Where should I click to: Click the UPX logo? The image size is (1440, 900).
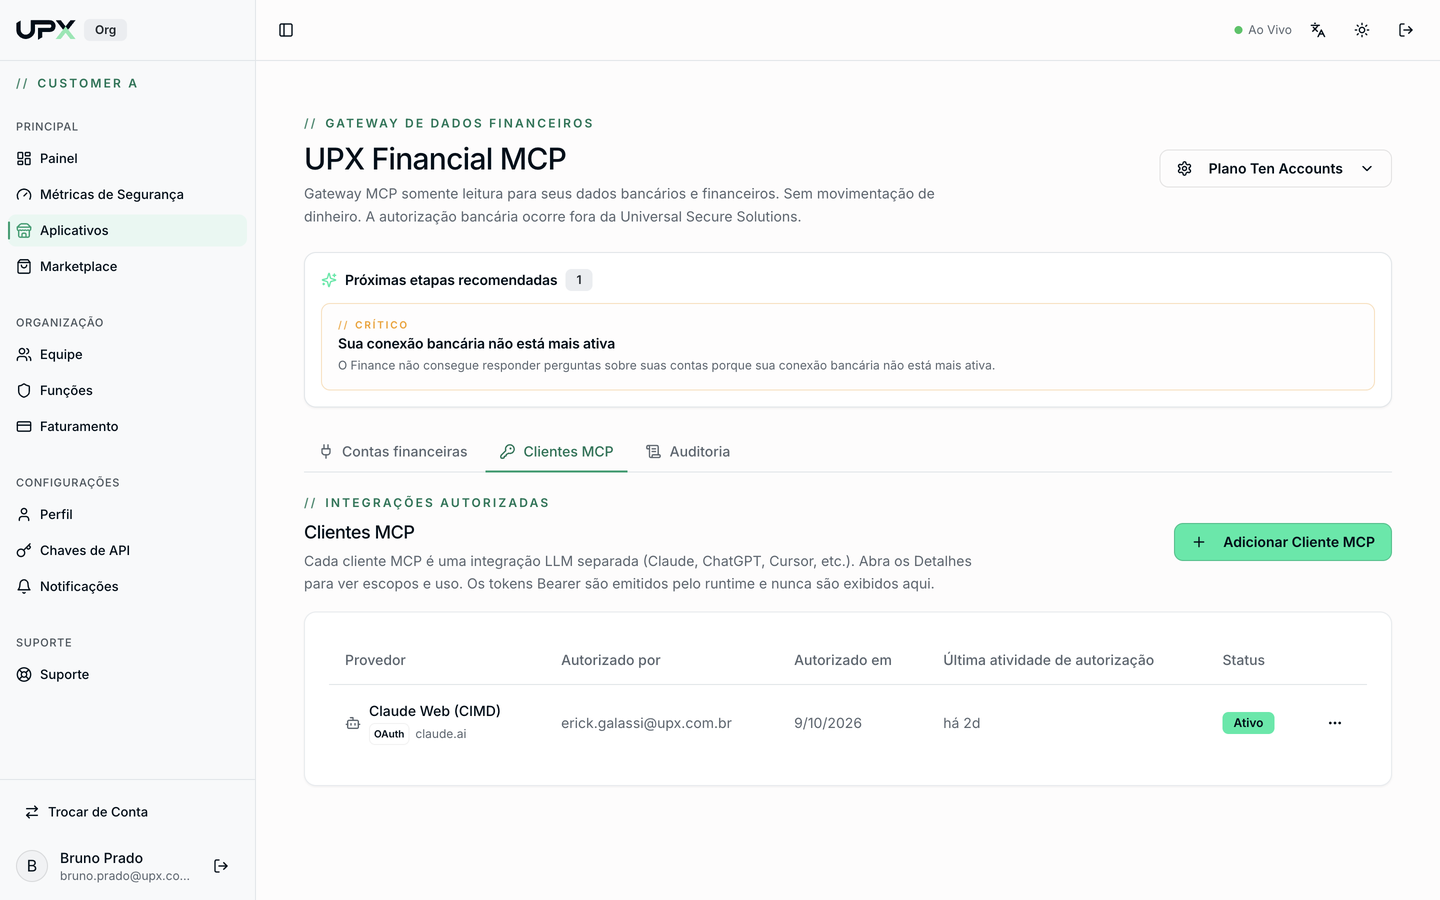point(46,30)
